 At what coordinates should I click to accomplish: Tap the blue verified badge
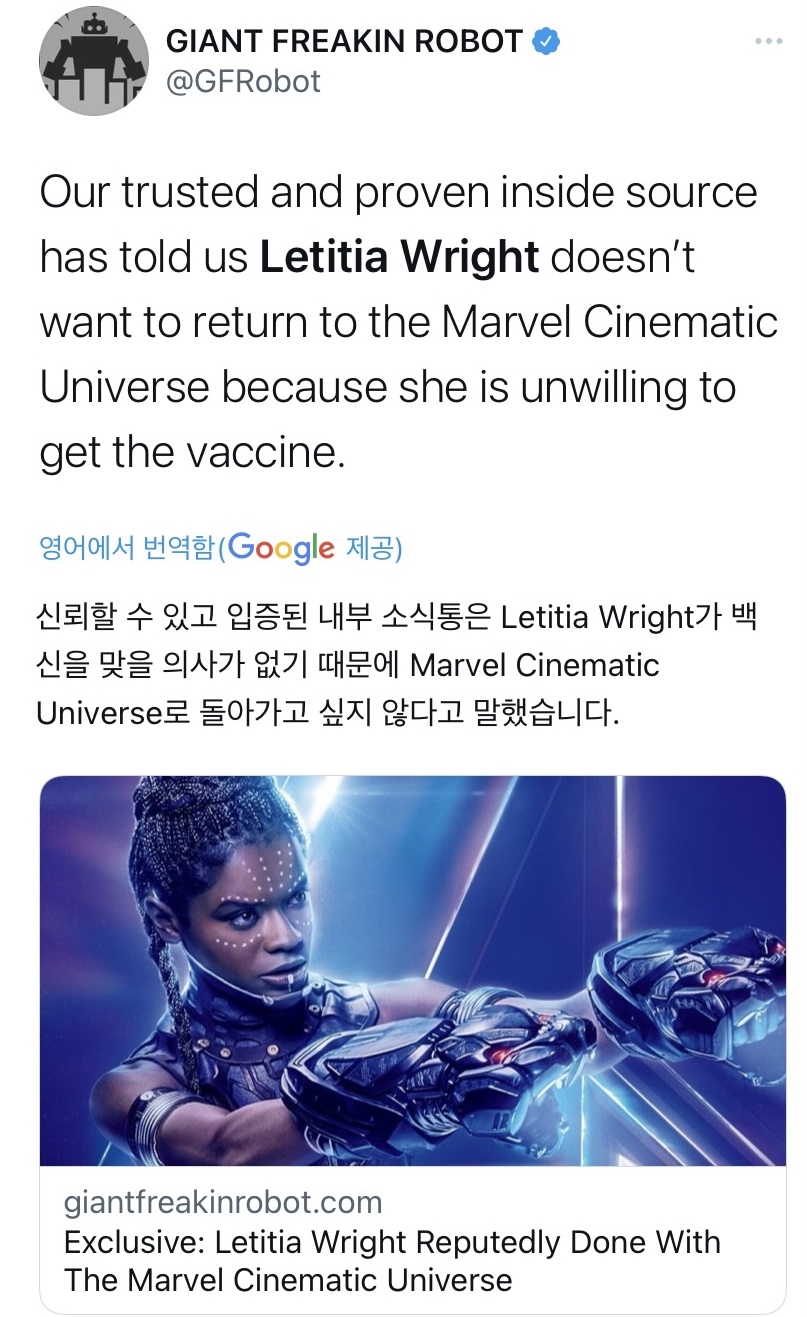coord(546,42)
